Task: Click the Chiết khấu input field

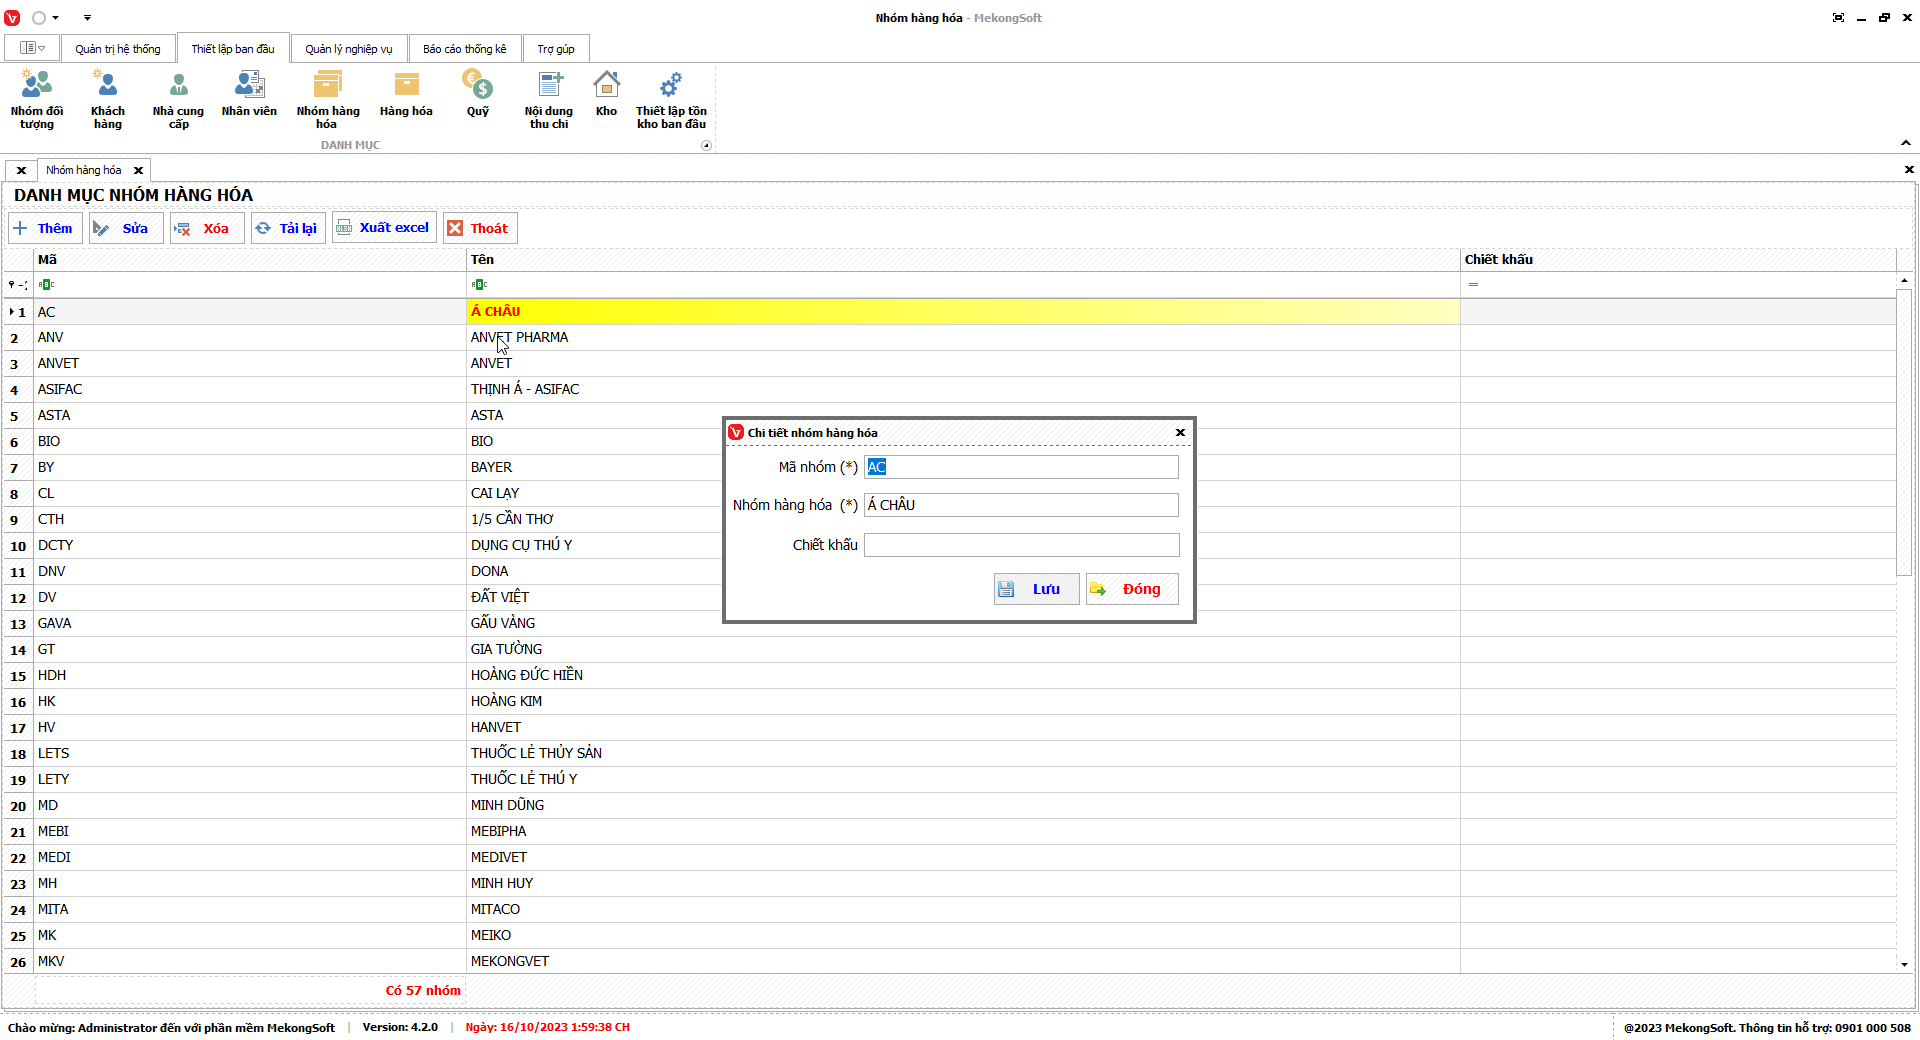Action: 1021,545
